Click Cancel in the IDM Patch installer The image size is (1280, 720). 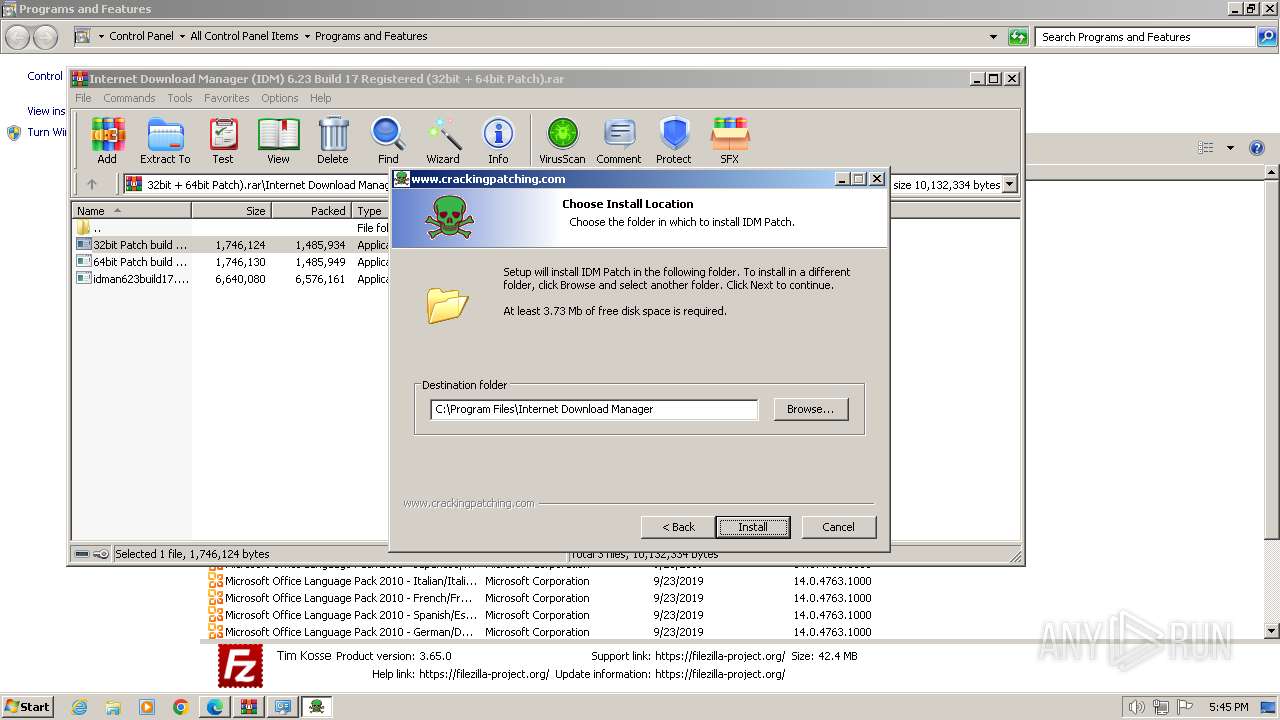[x=838, y=527]
